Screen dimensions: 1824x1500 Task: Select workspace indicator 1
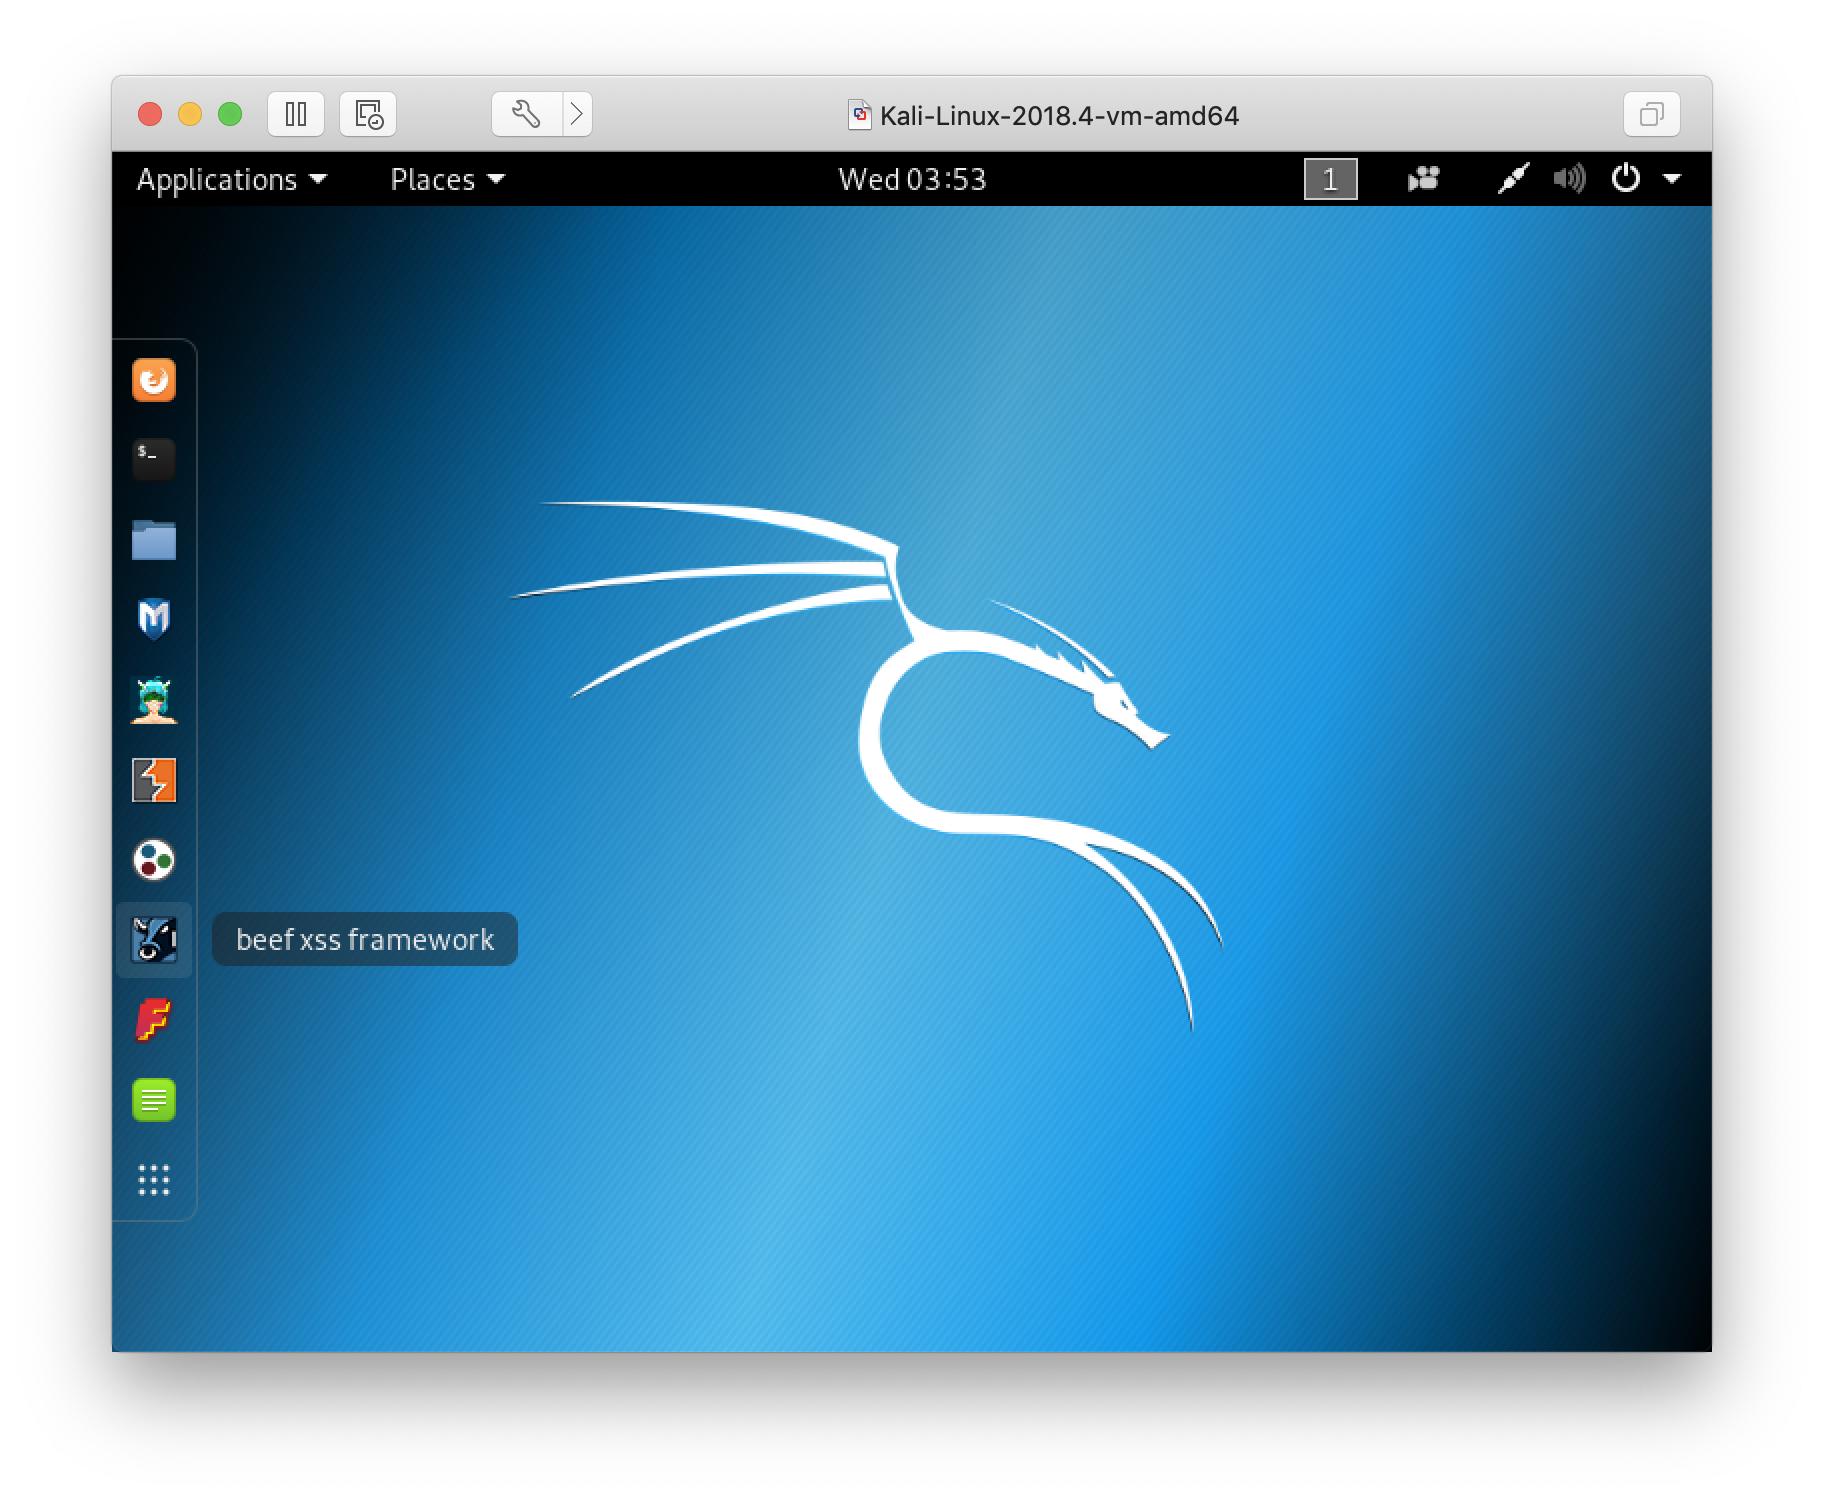(1331, 180)
